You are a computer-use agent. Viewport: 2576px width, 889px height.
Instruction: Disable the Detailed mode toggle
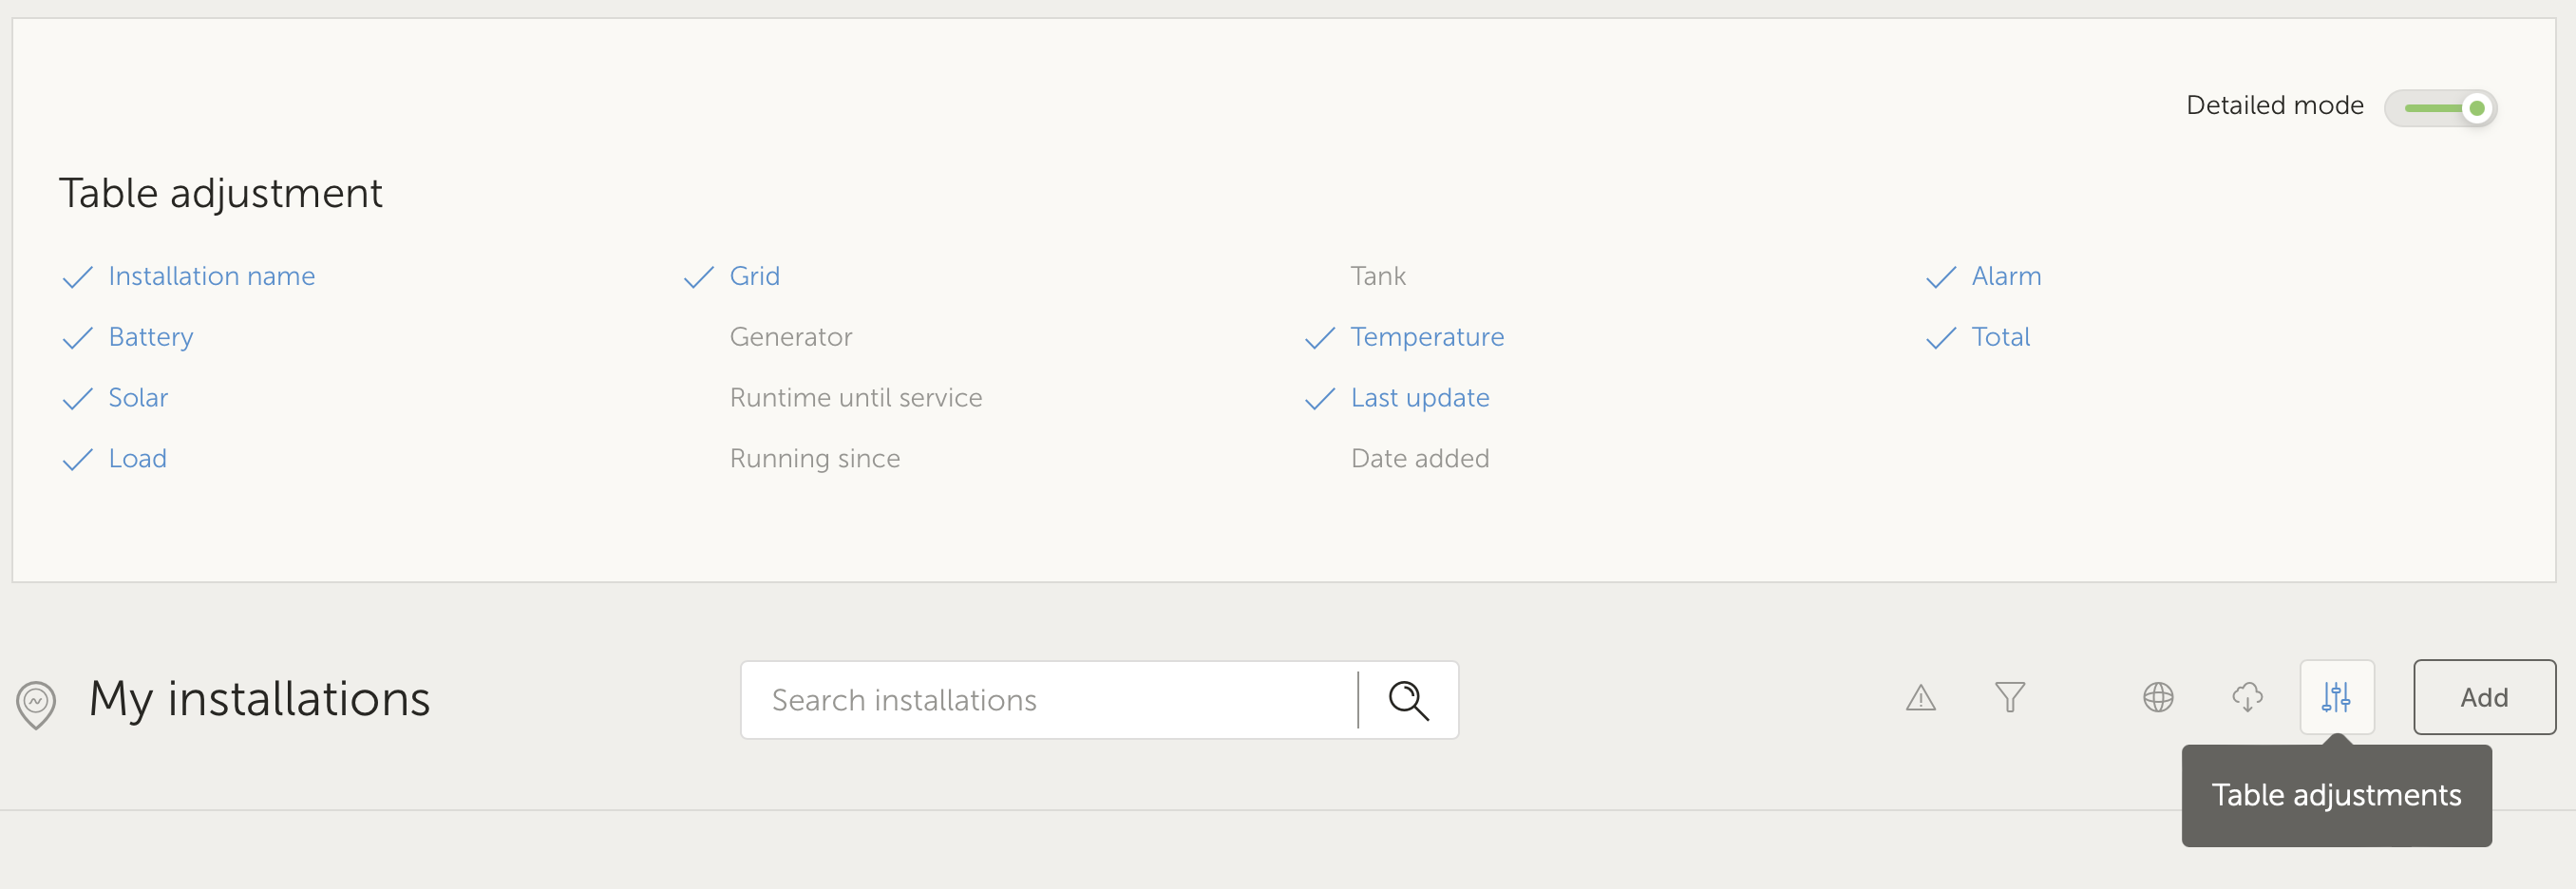2441,108
